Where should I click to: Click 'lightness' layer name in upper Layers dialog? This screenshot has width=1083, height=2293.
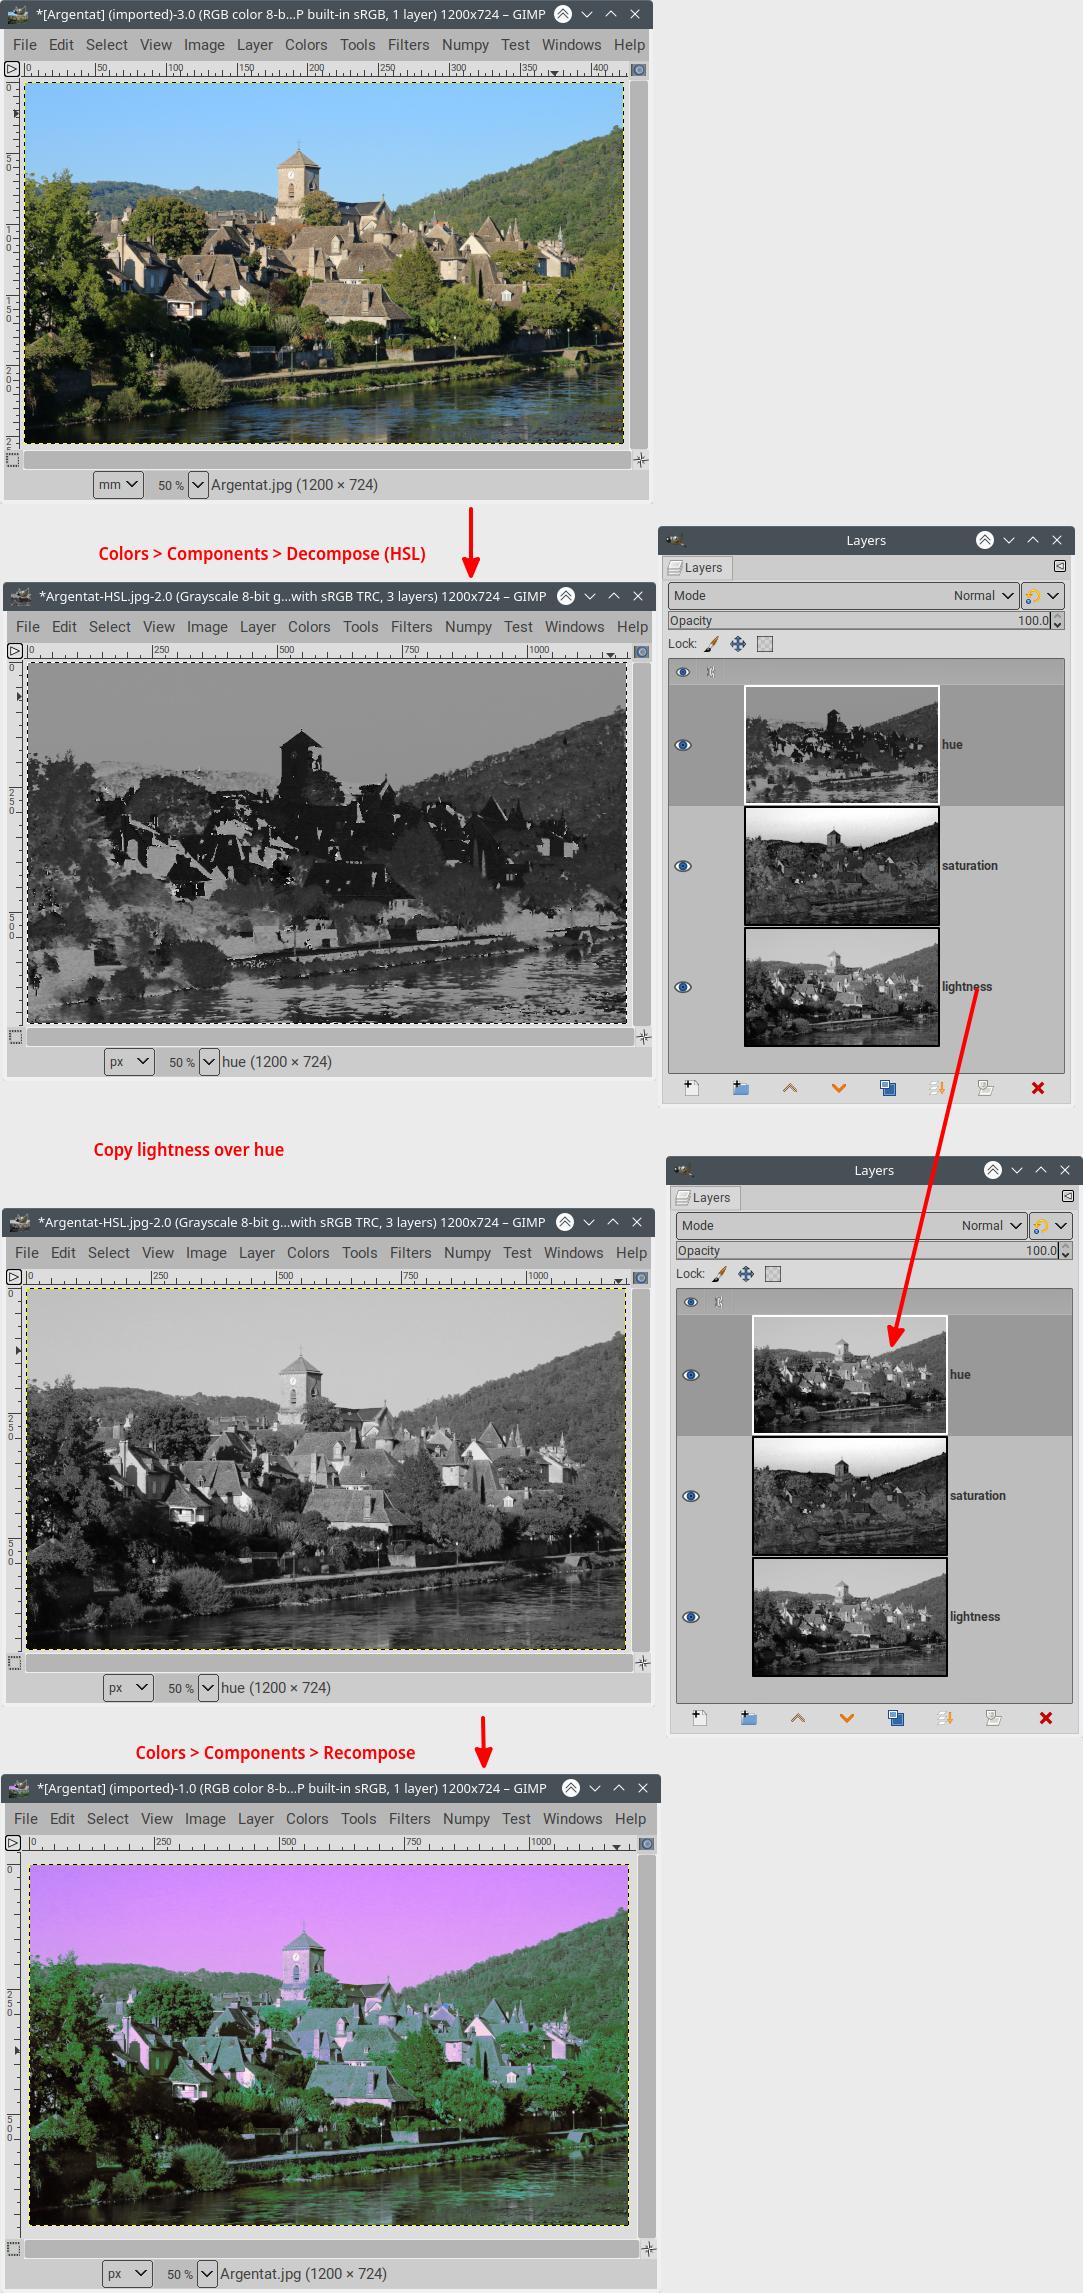[967, 987]
